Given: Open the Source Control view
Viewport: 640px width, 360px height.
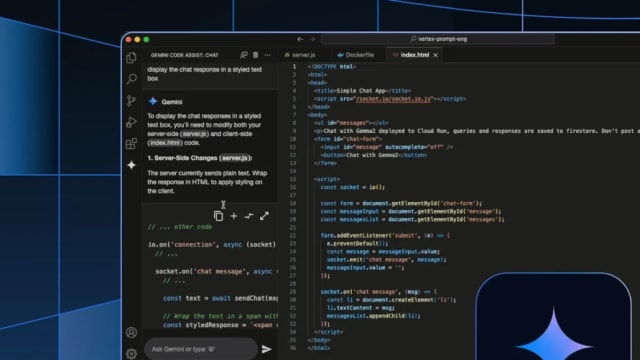Looking at the screenshot, I should [131, 100].
